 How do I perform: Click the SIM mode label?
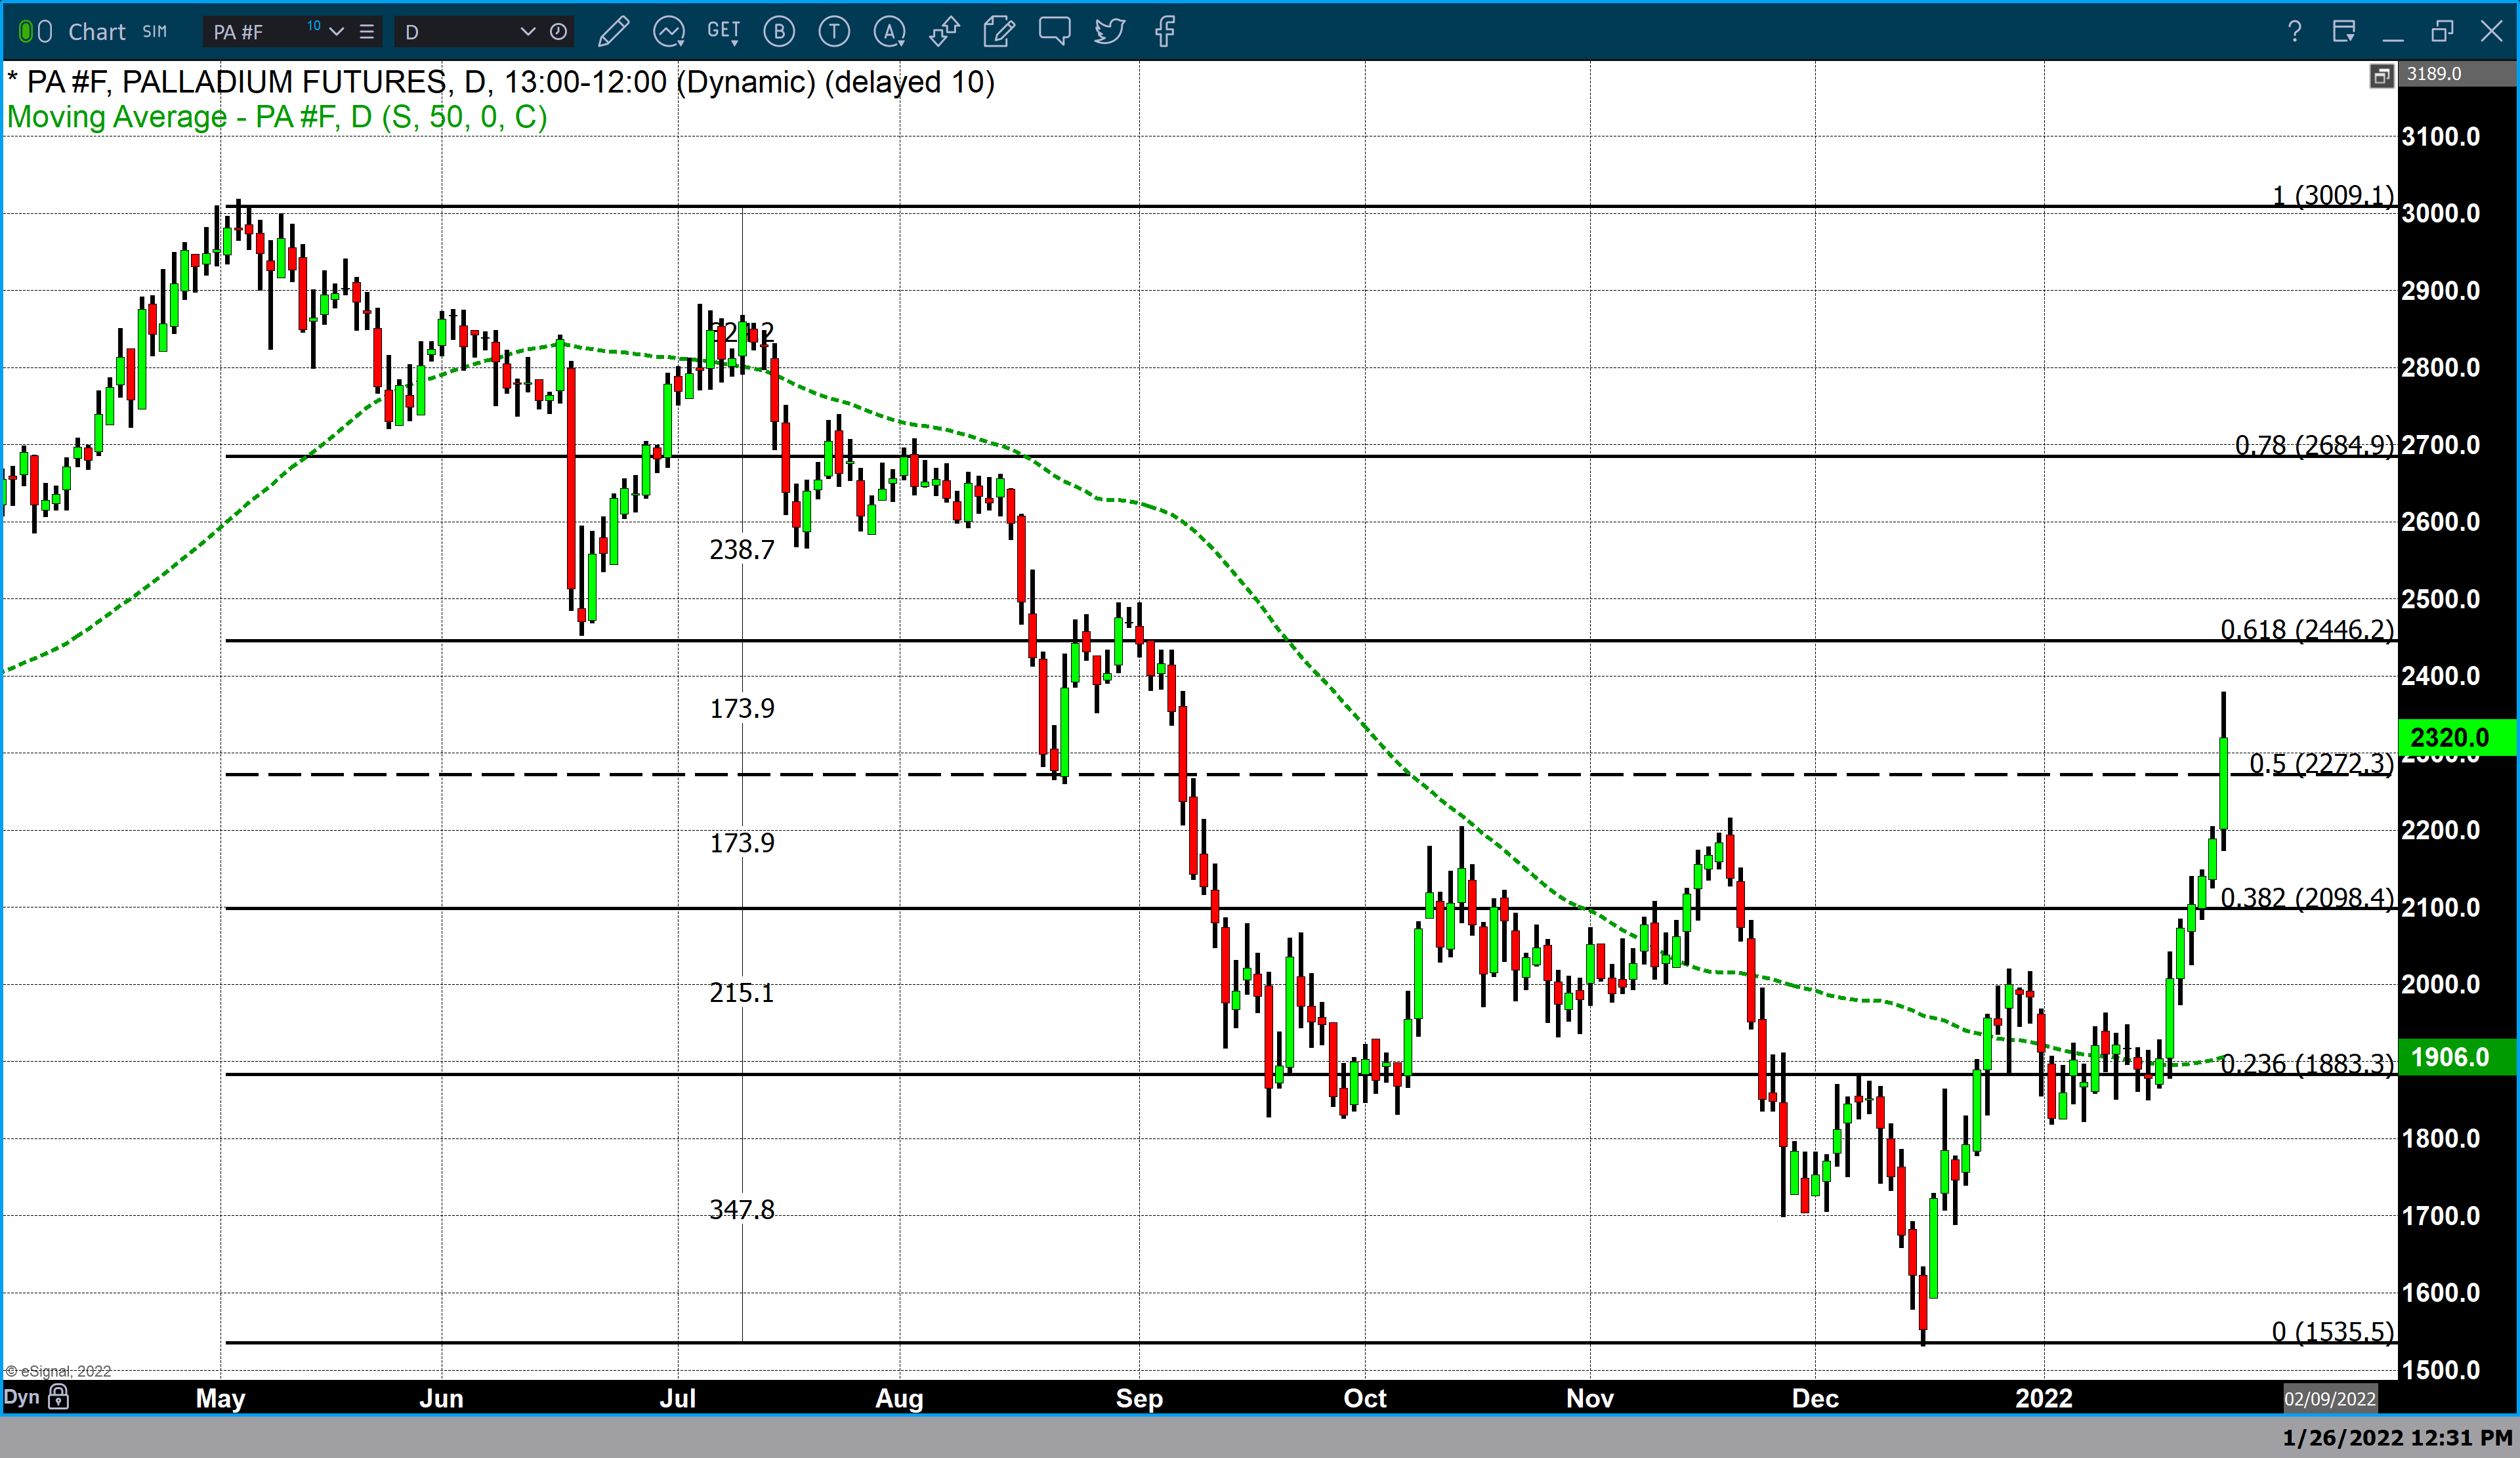point(154,32)
